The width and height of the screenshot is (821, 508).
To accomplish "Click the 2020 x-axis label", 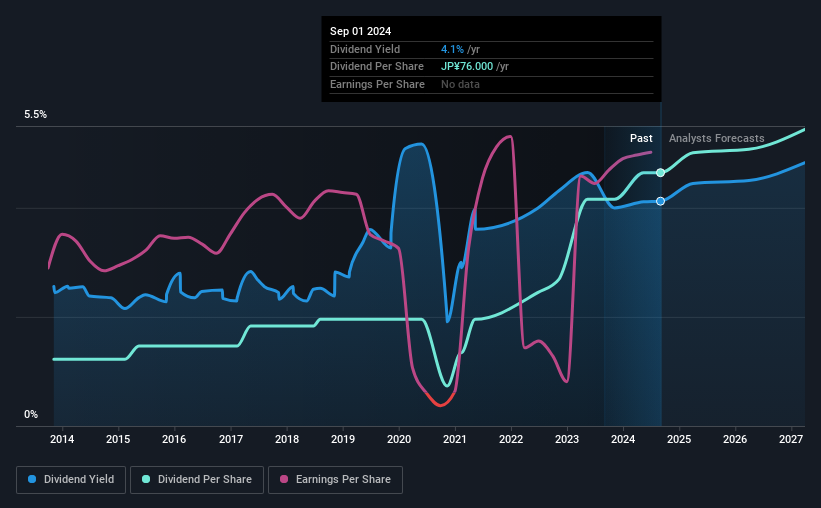I will click(x=399, y=439).
